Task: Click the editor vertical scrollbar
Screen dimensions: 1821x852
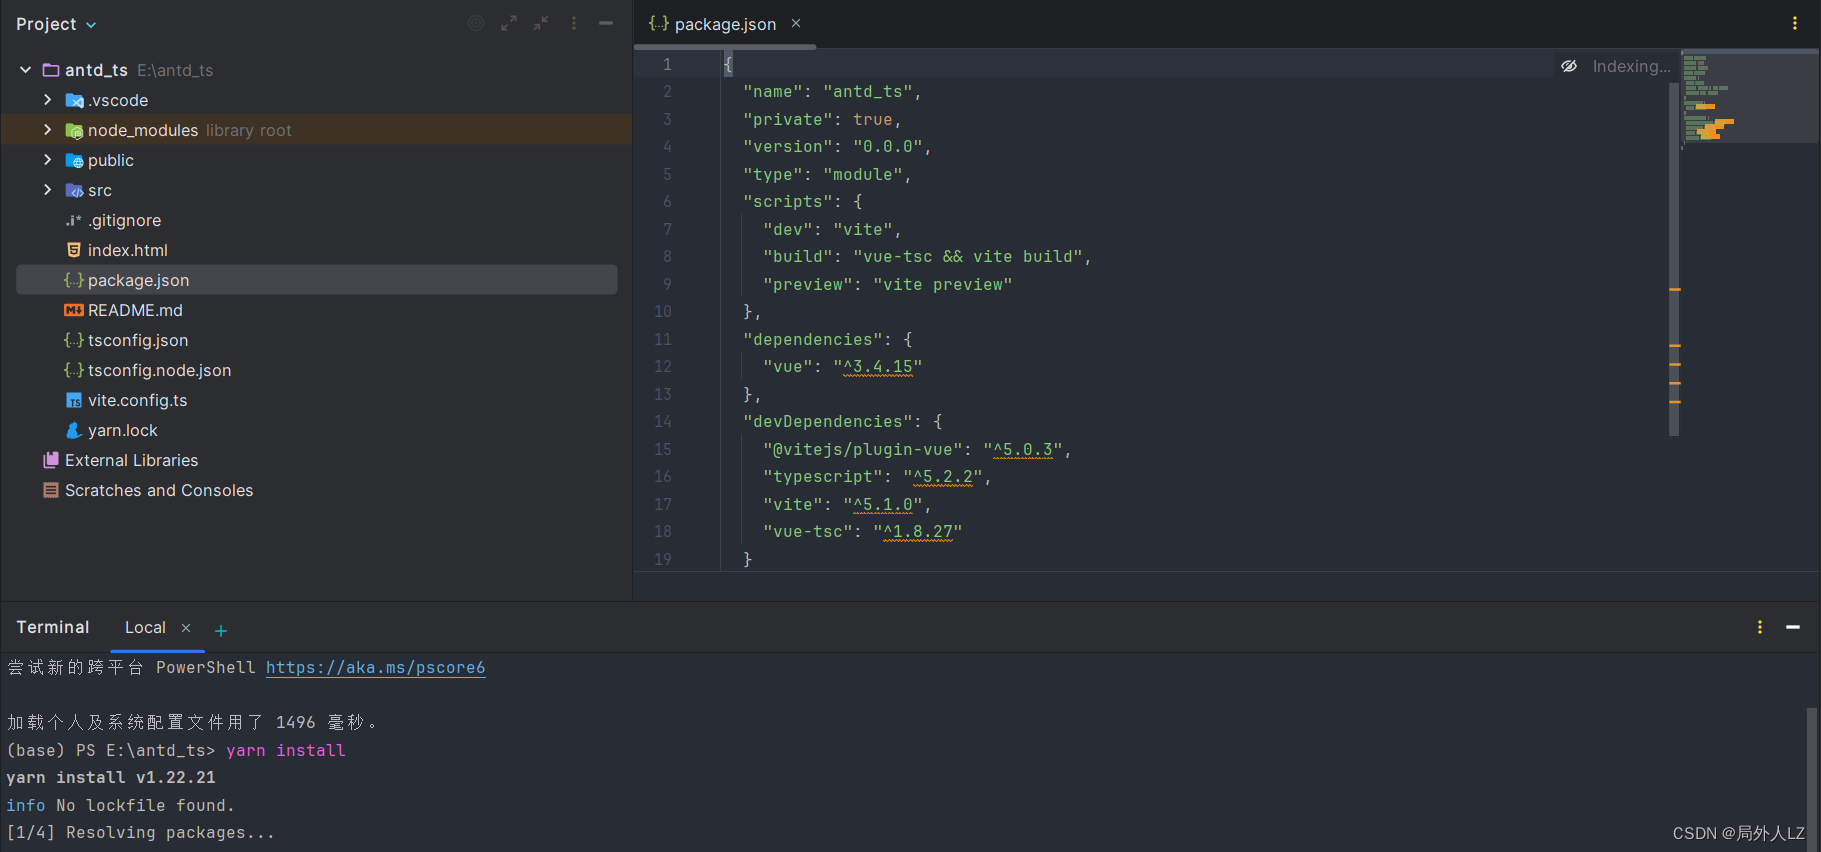Action: click(x=1674, y=260)
